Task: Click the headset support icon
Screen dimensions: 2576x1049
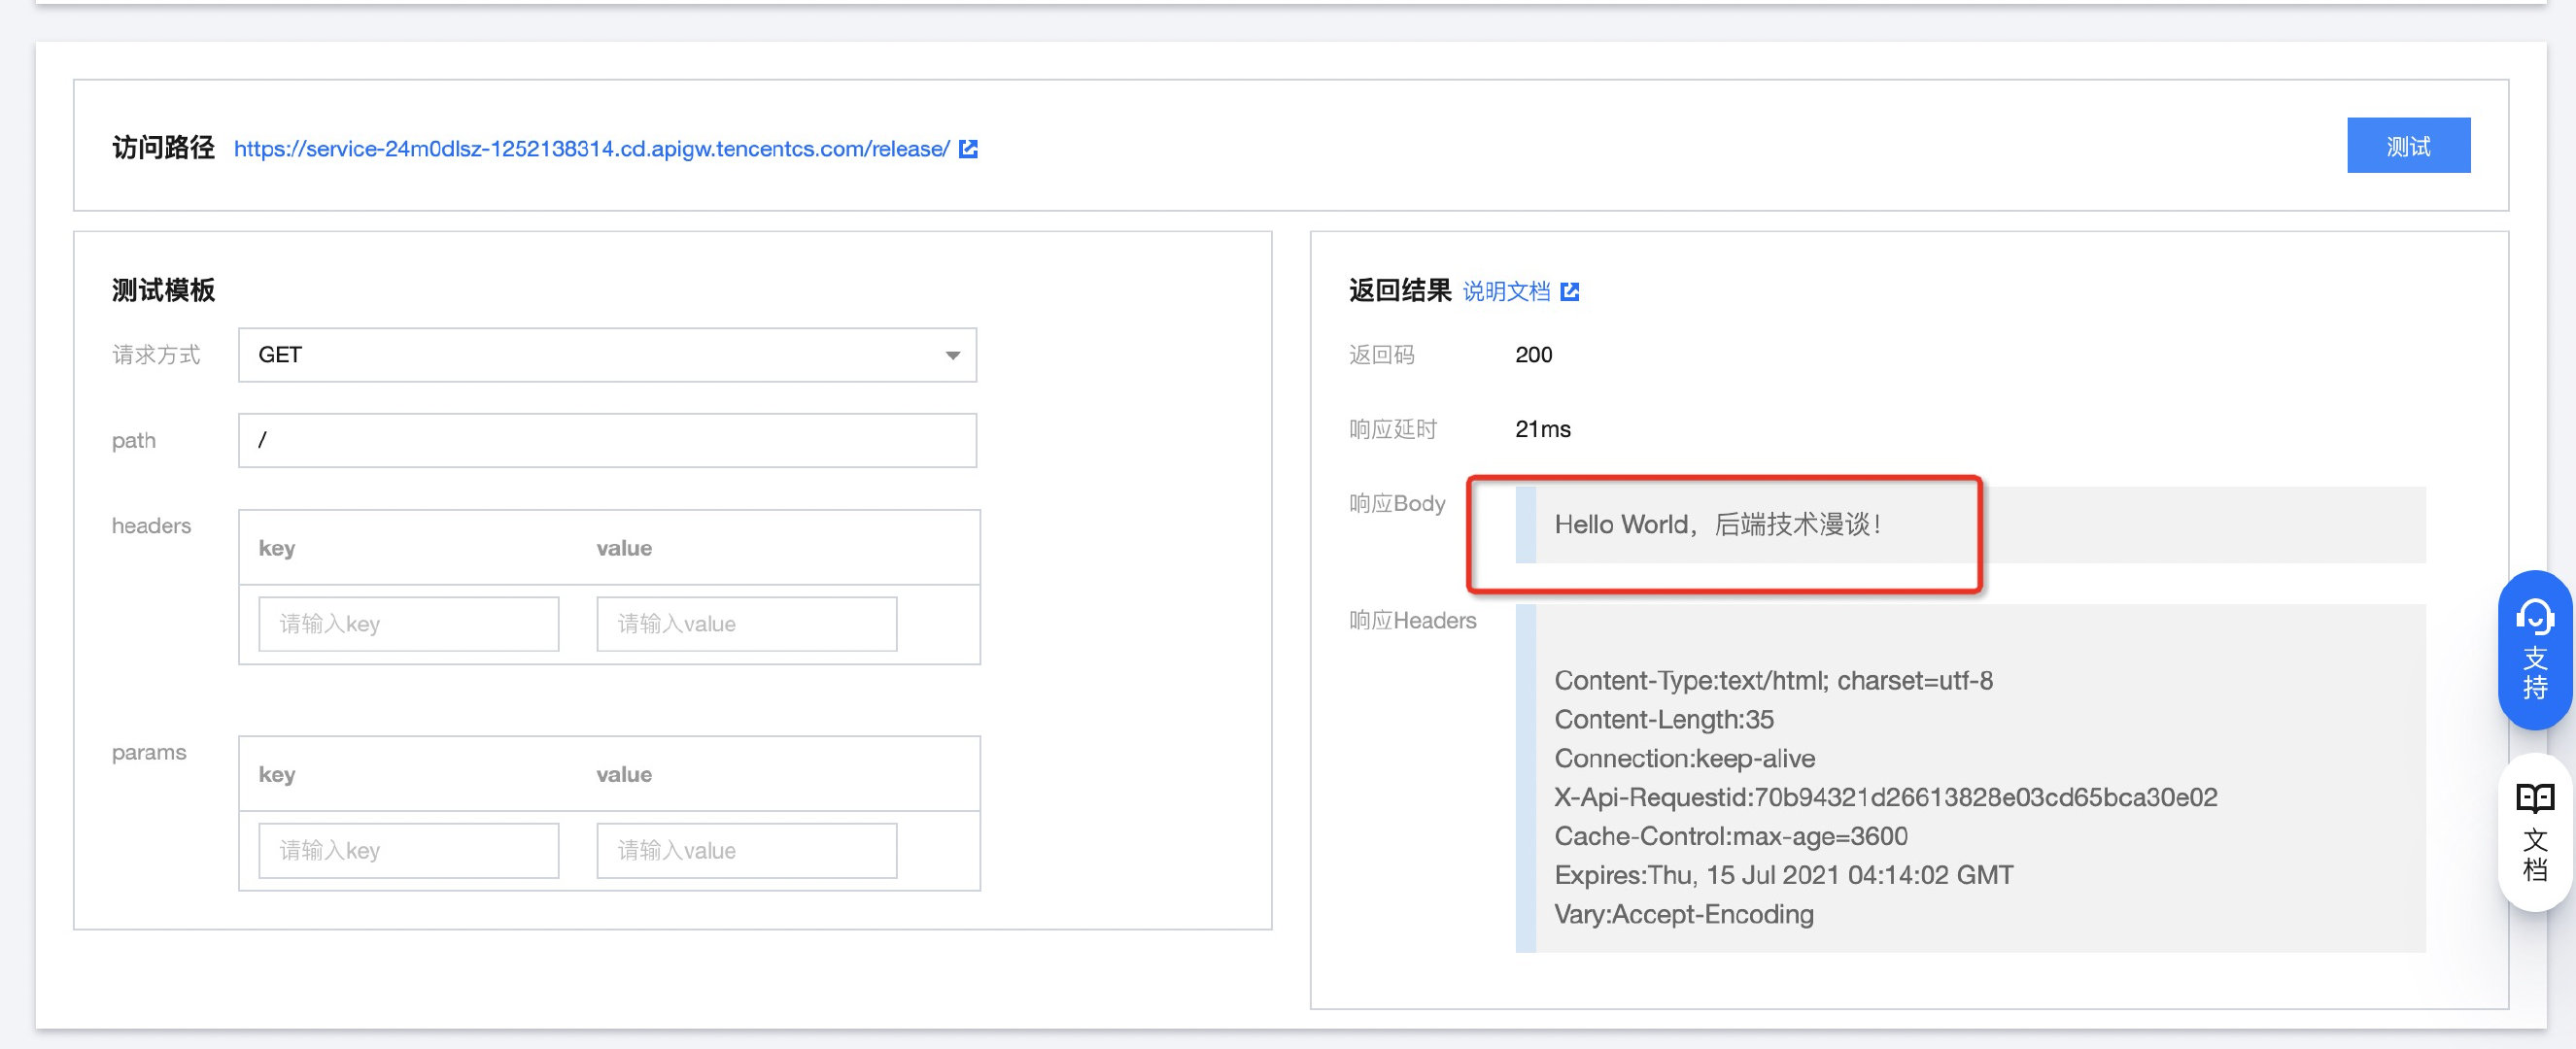Action: [x=2534, y=616]
